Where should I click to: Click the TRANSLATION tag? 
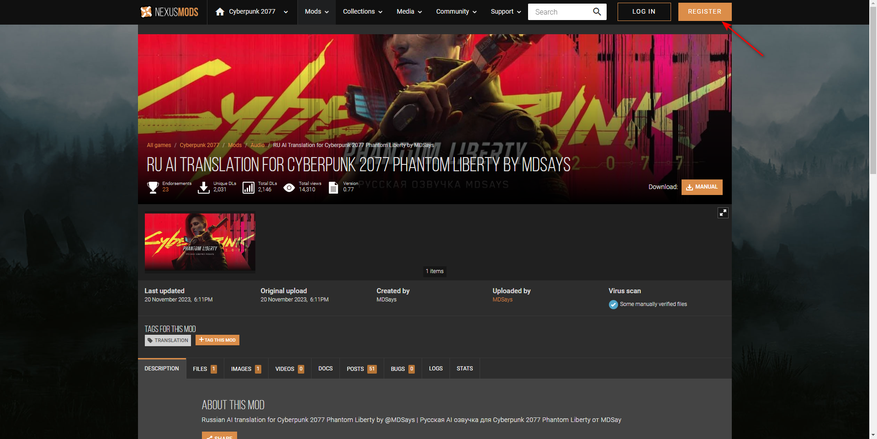[168, 340]
